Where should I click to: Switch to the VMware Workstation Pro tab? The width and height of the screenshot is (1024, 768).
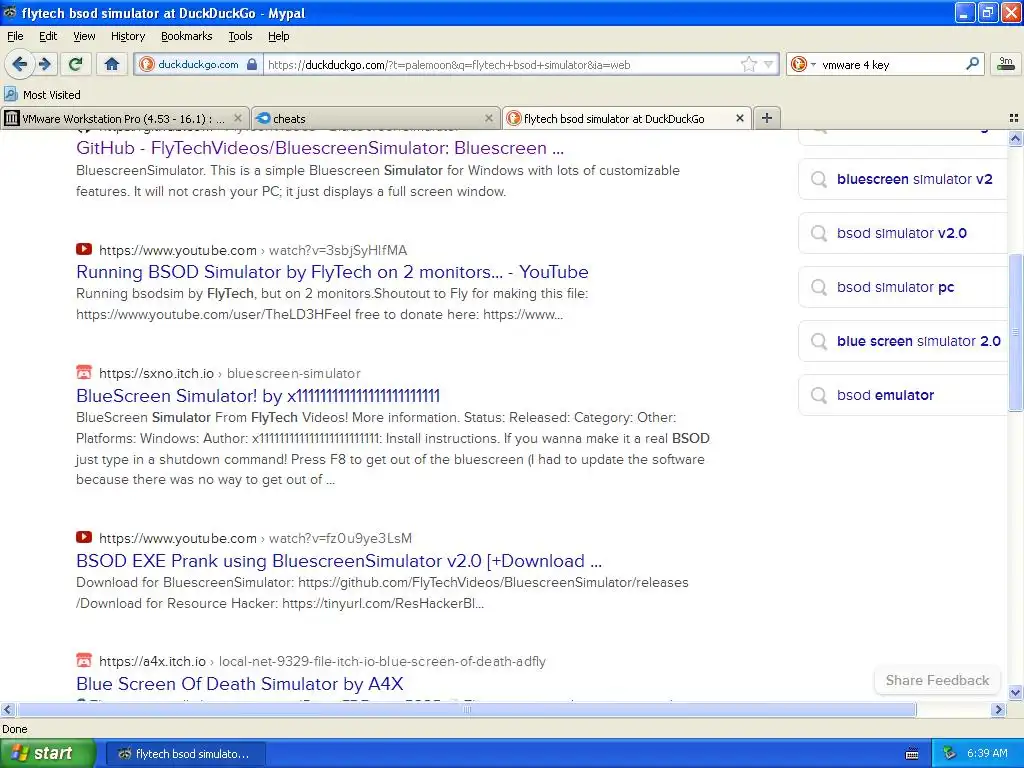pyautogui.click(x=124, y=118)
